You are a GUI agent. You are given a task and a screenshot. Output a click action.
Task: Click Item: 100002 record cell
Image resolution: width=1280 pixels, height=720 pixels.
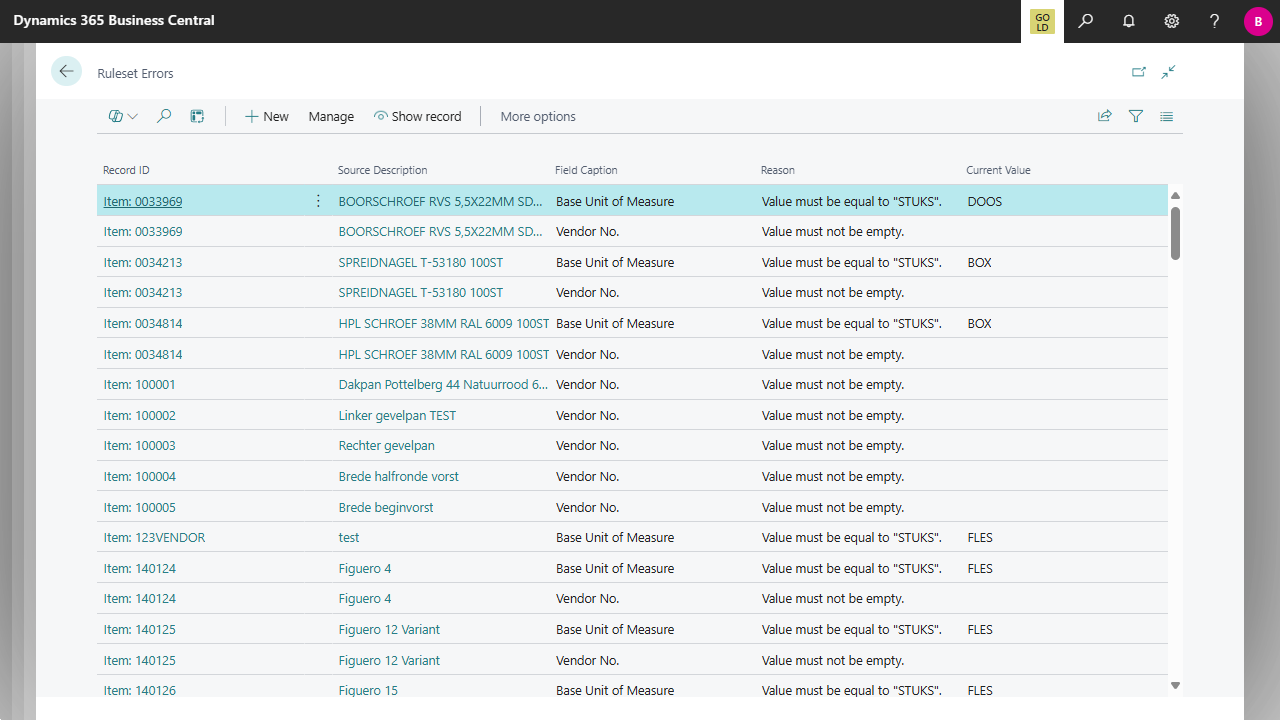tap(140, 415)
